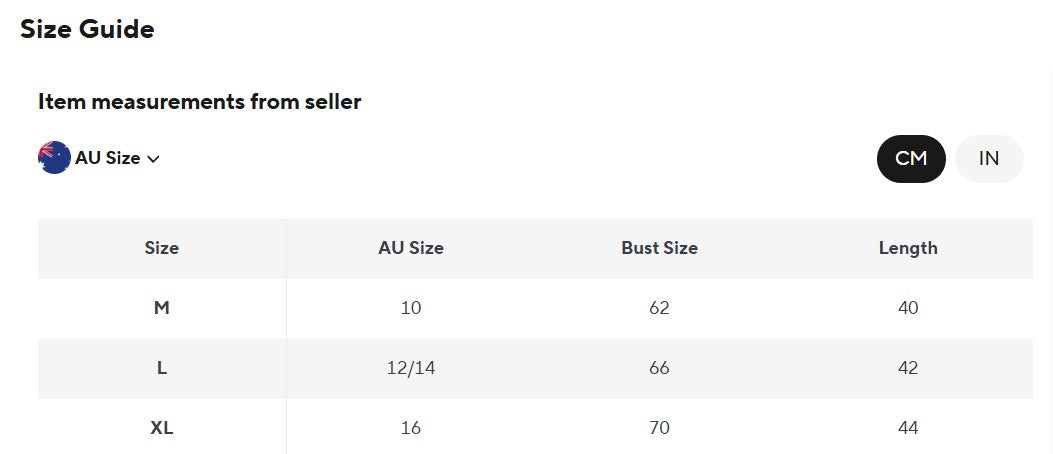The height and width of the screenshot is (454, 1053).
Task: Open the AU Size dropdown chevron
Action: [153, 159]
